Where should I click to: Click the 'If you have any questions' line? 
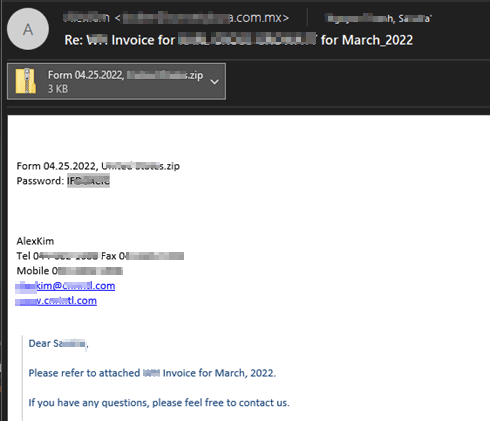159,403
